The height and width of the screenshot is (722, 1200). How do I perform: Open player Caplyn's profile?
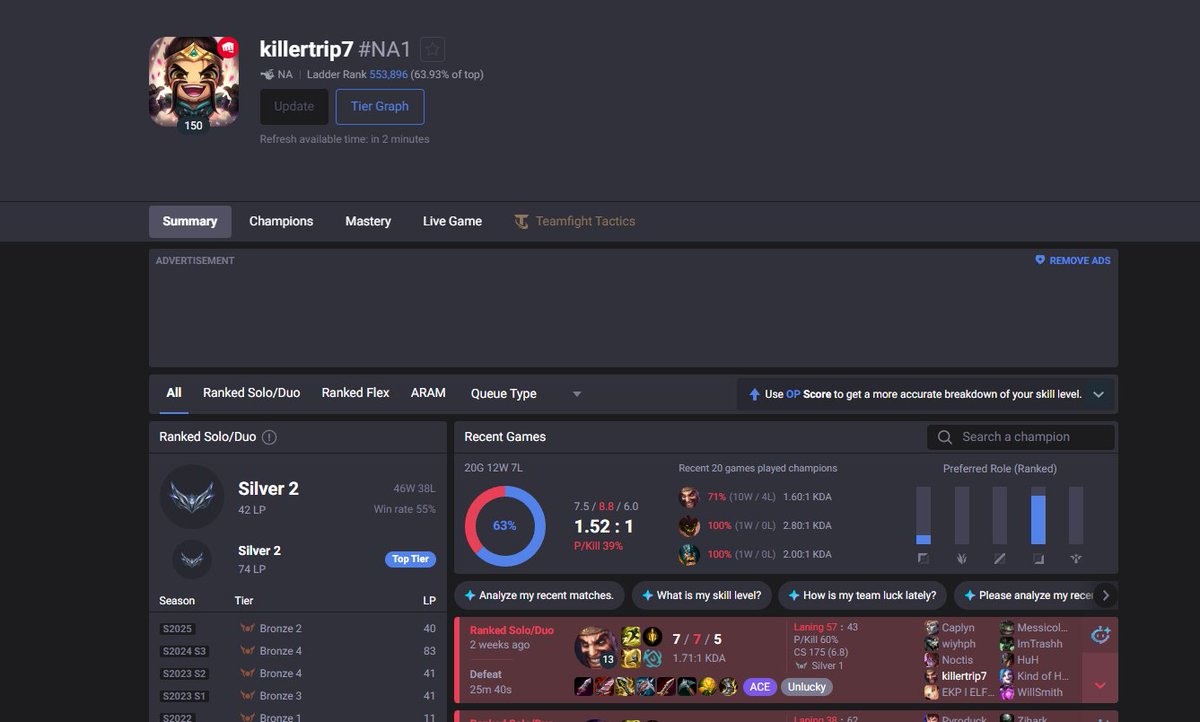coord(958,628)
